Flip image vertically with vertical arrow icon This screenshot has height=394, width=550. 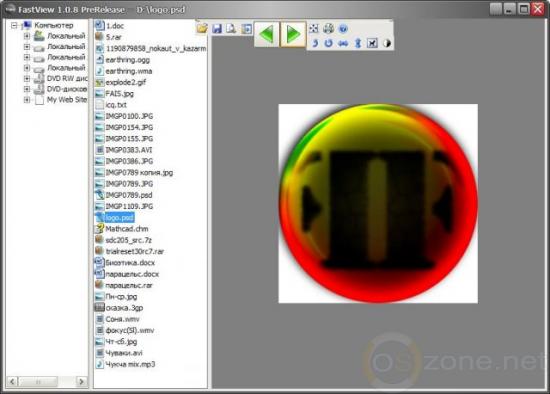click(357, 43)
